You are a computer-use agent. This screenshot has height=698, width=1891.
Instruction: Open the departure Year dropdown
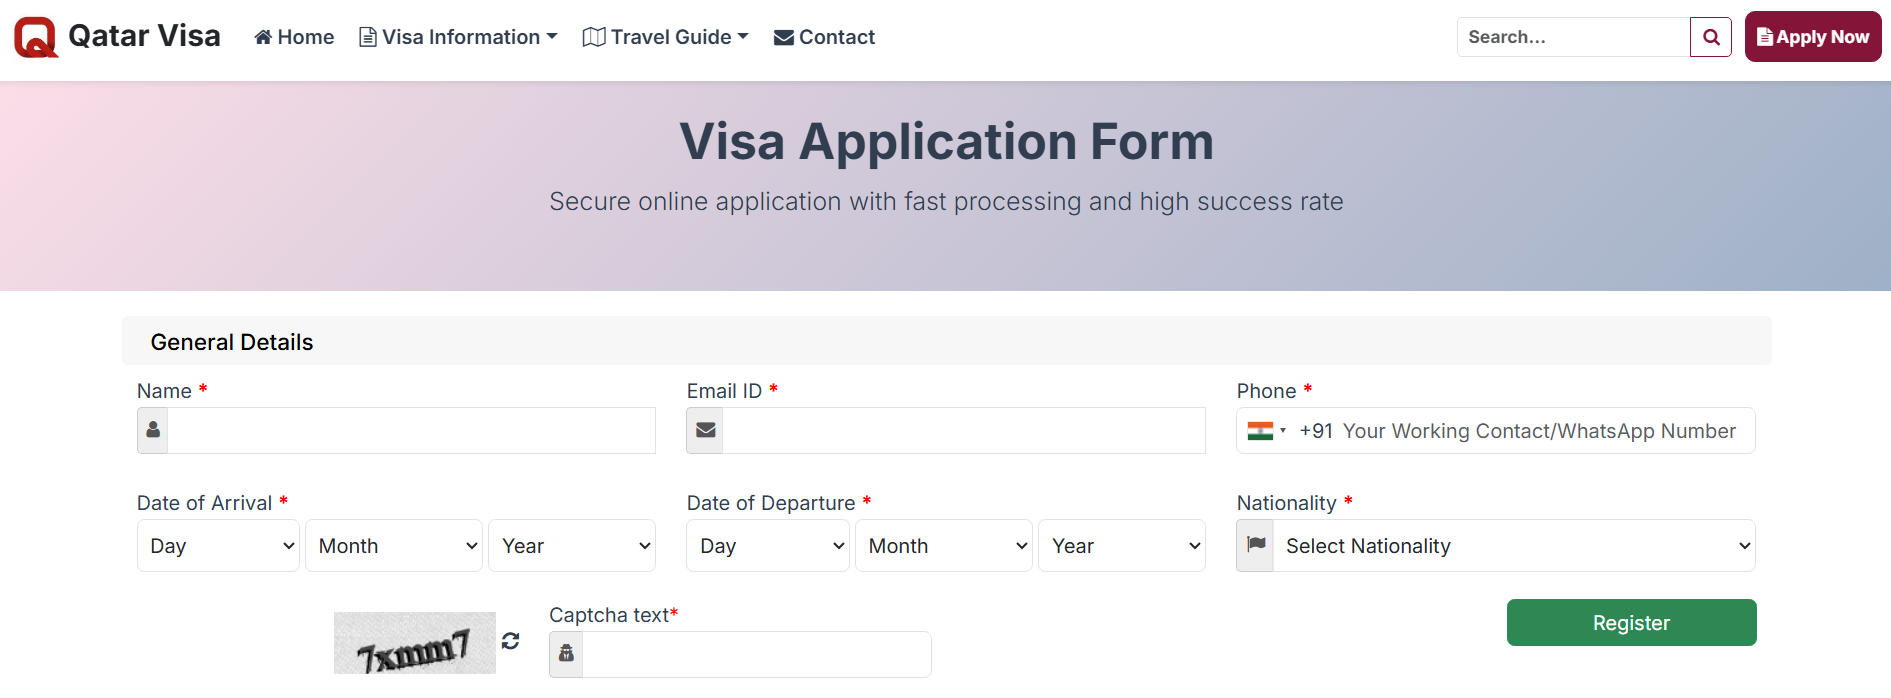[x=1122, y=546]
